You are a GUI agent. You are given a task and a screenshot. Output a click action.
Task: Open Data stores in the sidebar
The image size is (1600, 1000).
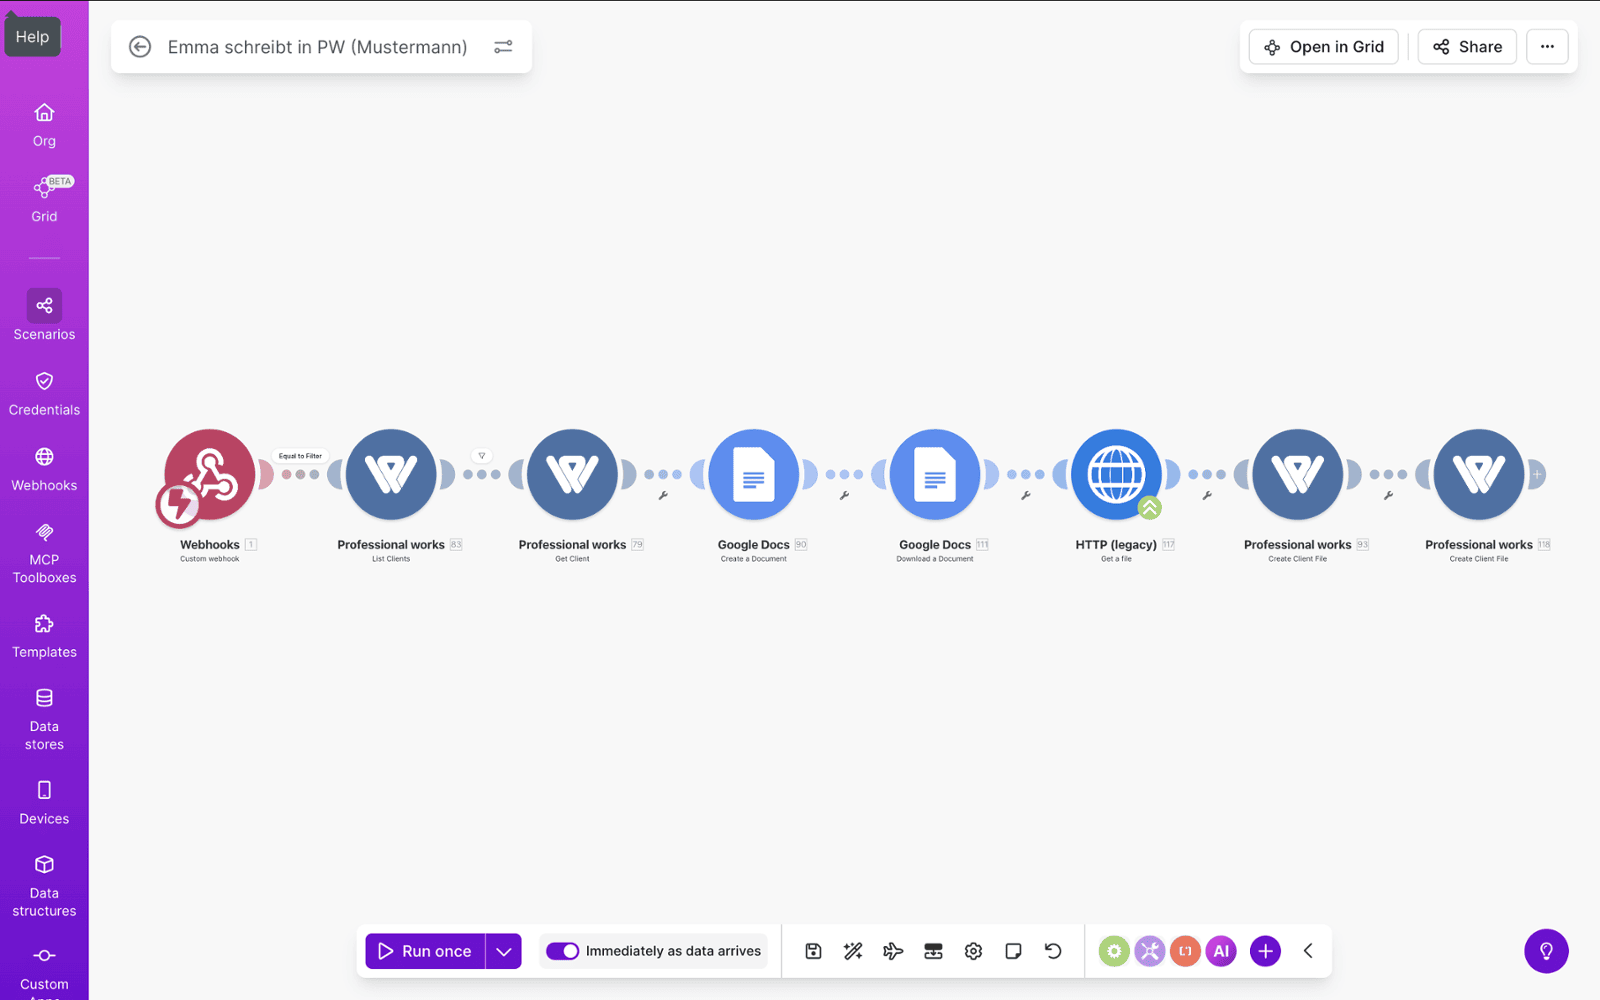coord(44,718)
